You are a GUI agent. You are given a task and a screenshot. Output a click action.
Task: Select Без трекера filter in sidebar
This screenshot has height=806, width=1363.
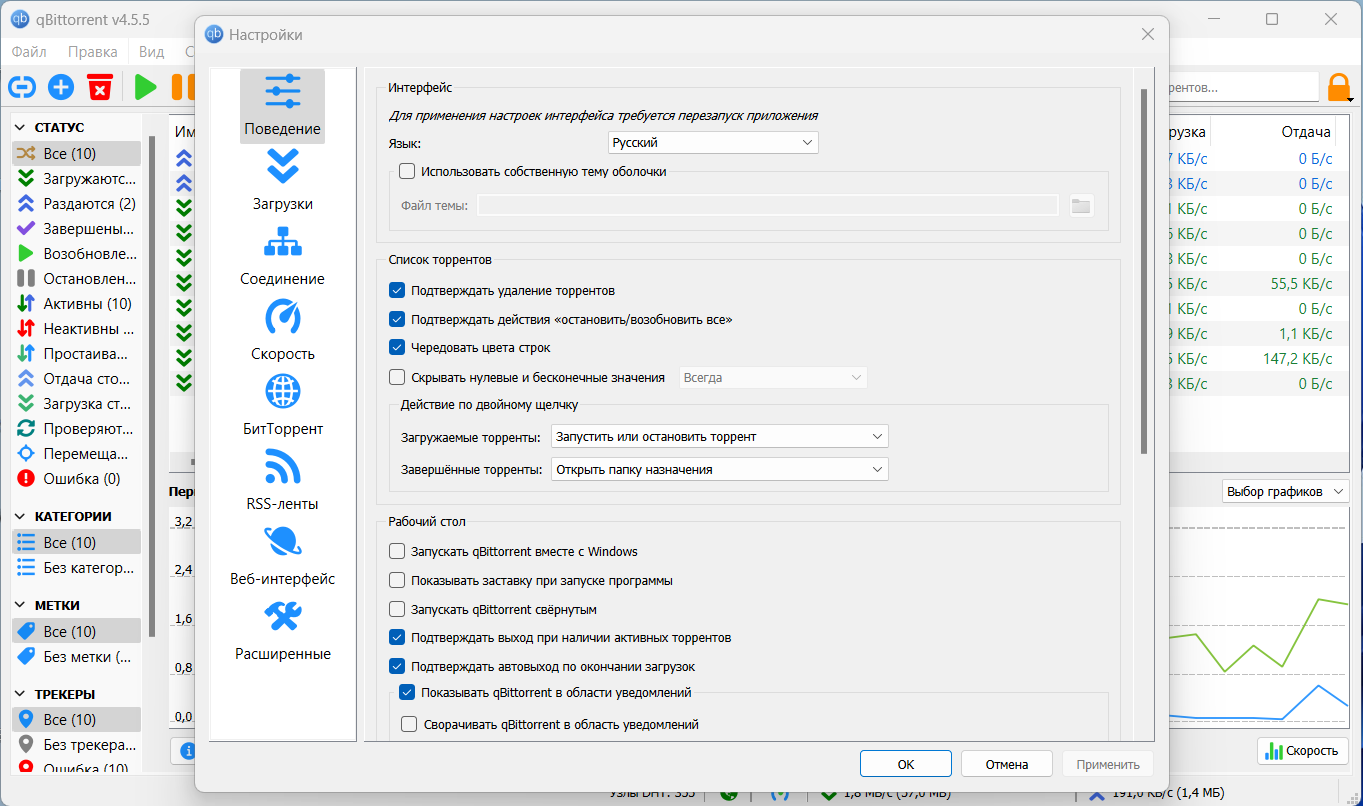77,744
